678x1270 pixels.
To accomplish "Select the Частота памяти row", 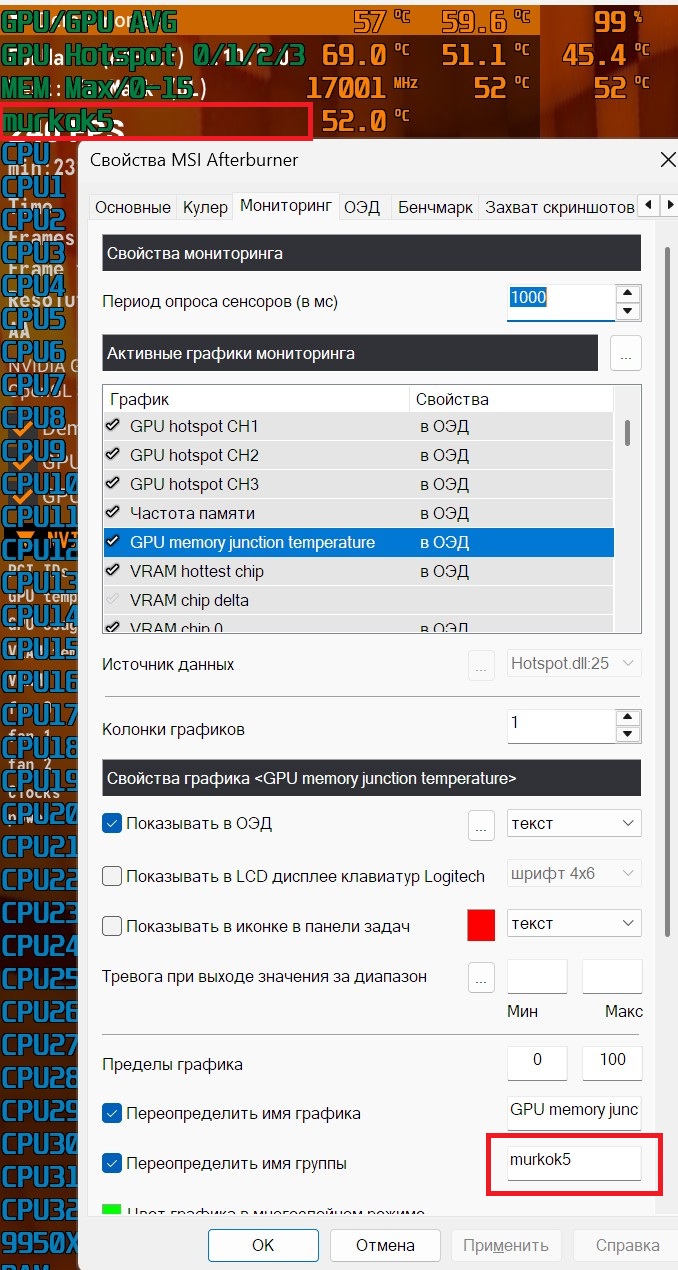I will 358,513.
